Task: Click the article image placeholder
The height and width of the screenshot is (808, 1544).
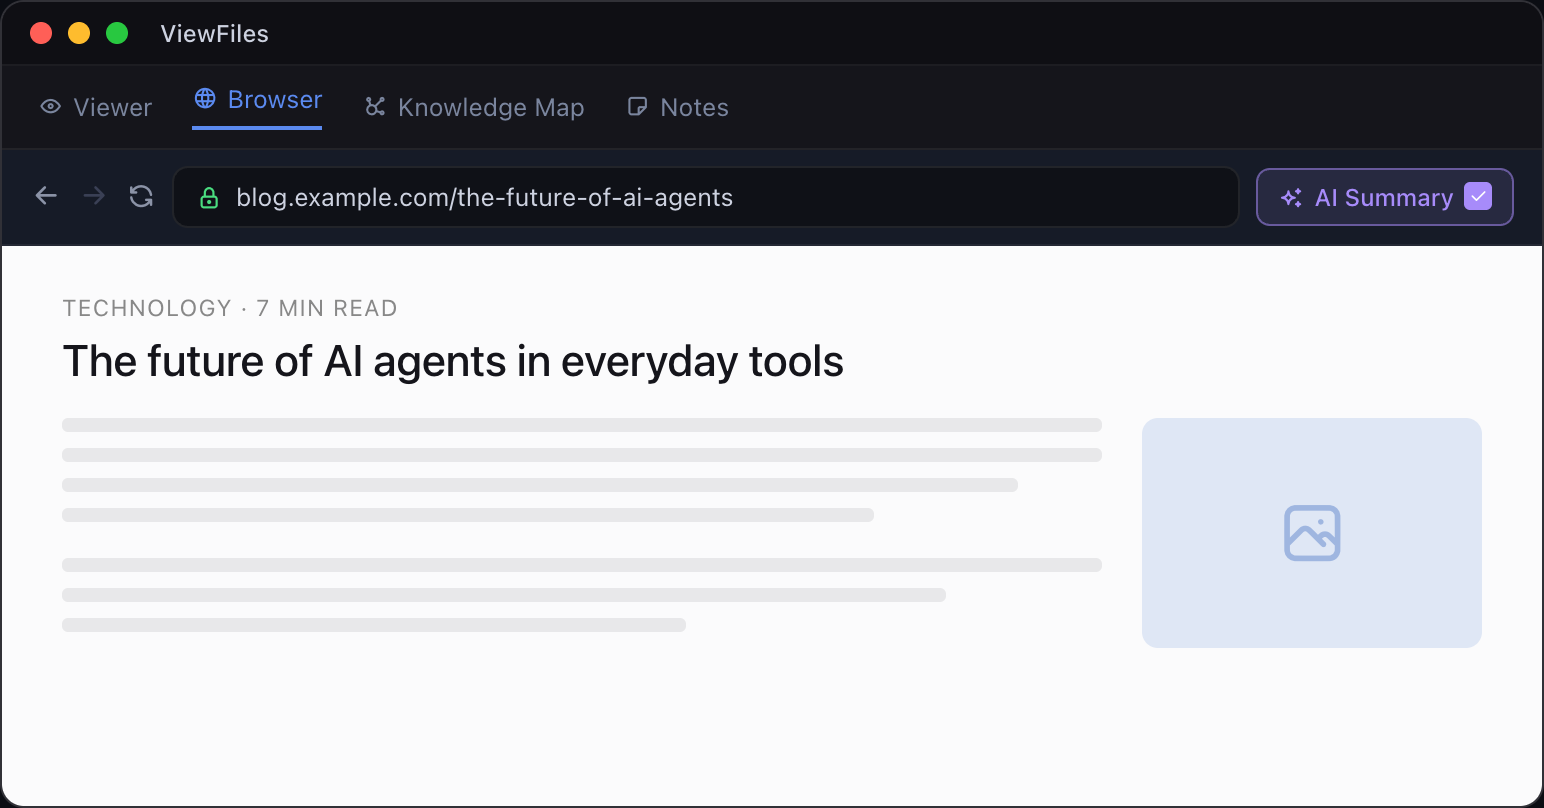Action: pos(1312,533)
